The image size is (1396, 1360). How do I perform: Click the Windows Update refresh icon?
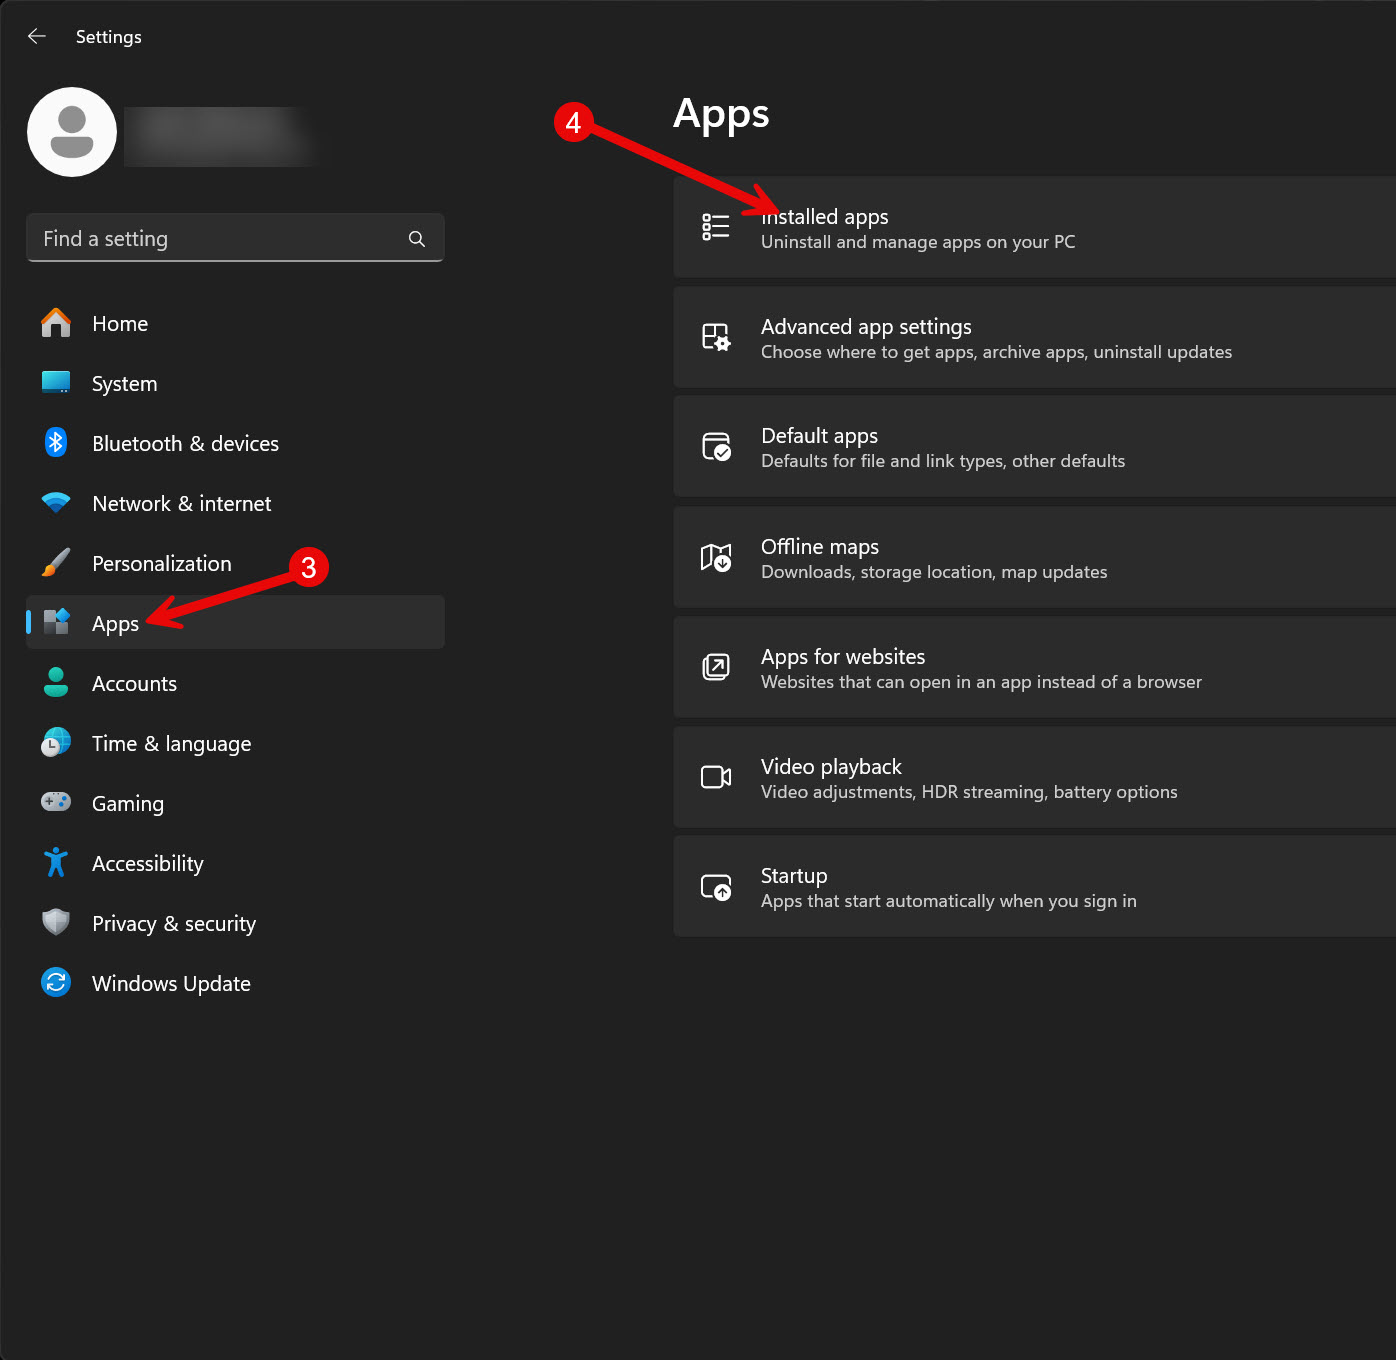56,982
